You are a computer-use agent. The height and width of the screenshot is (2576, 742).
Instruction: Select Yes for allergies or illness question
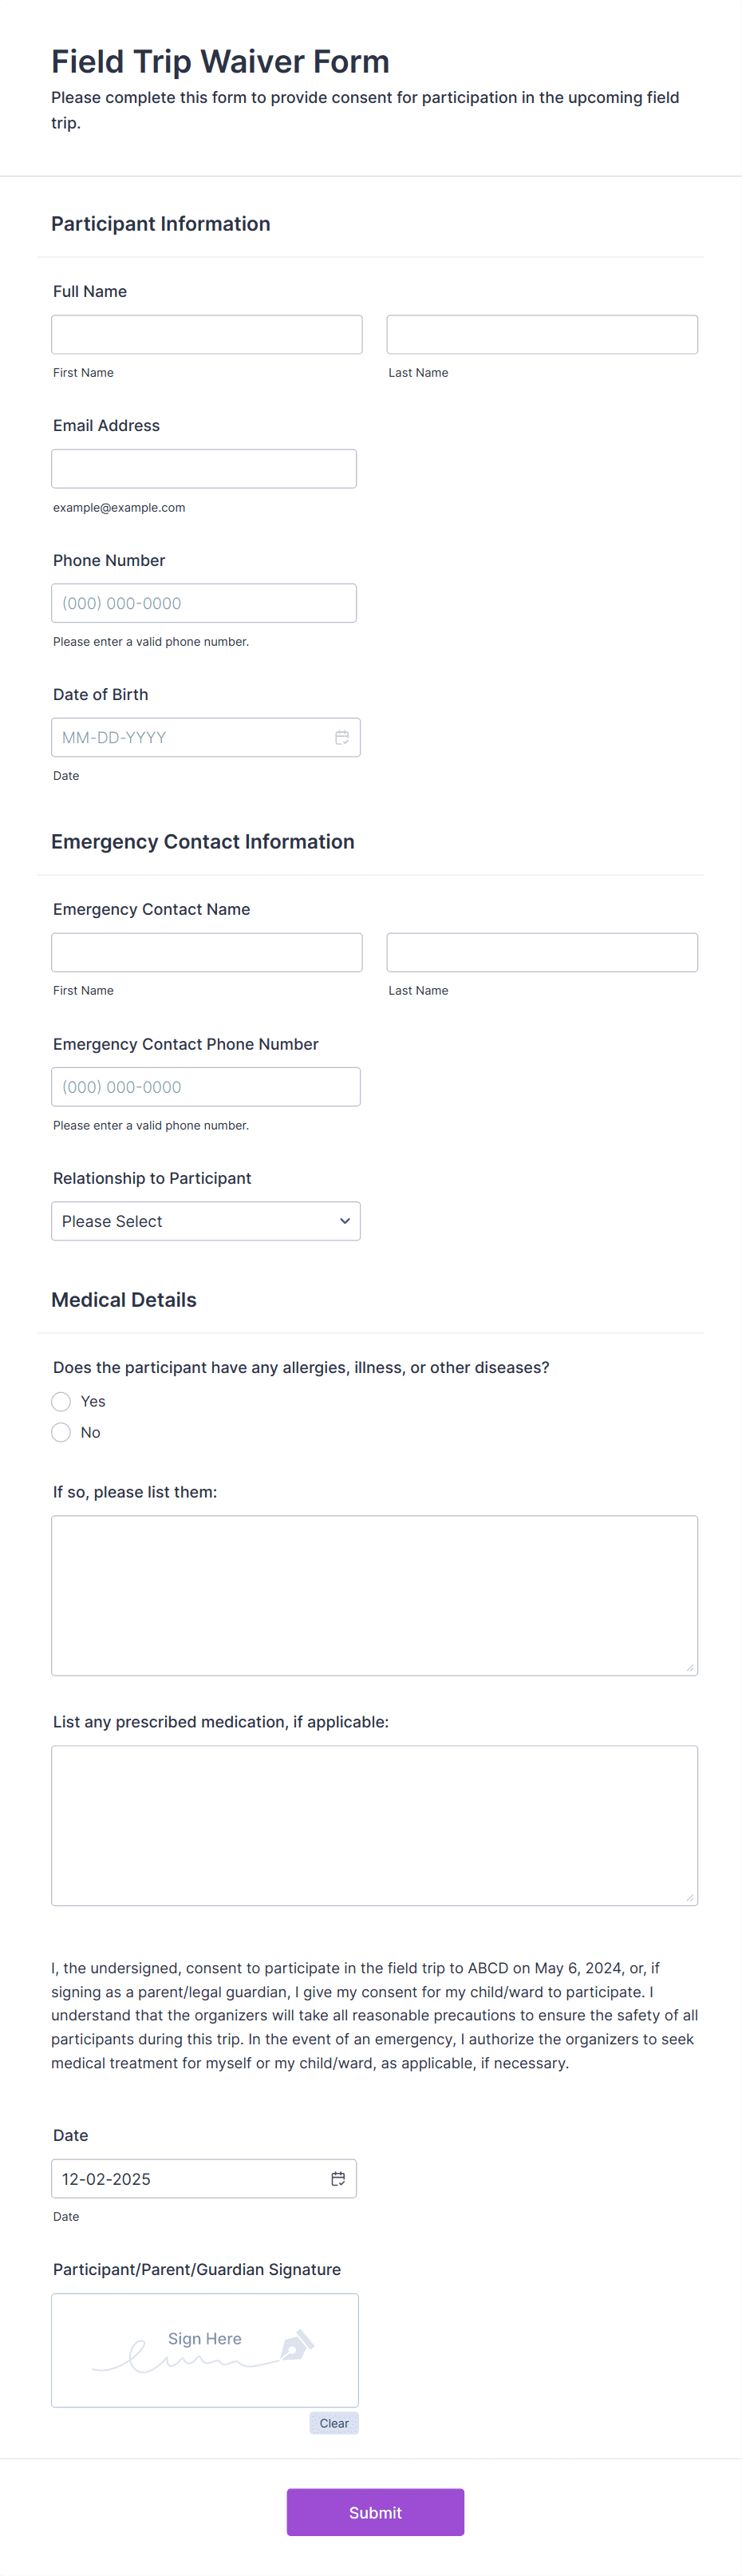coord(60,1401)
